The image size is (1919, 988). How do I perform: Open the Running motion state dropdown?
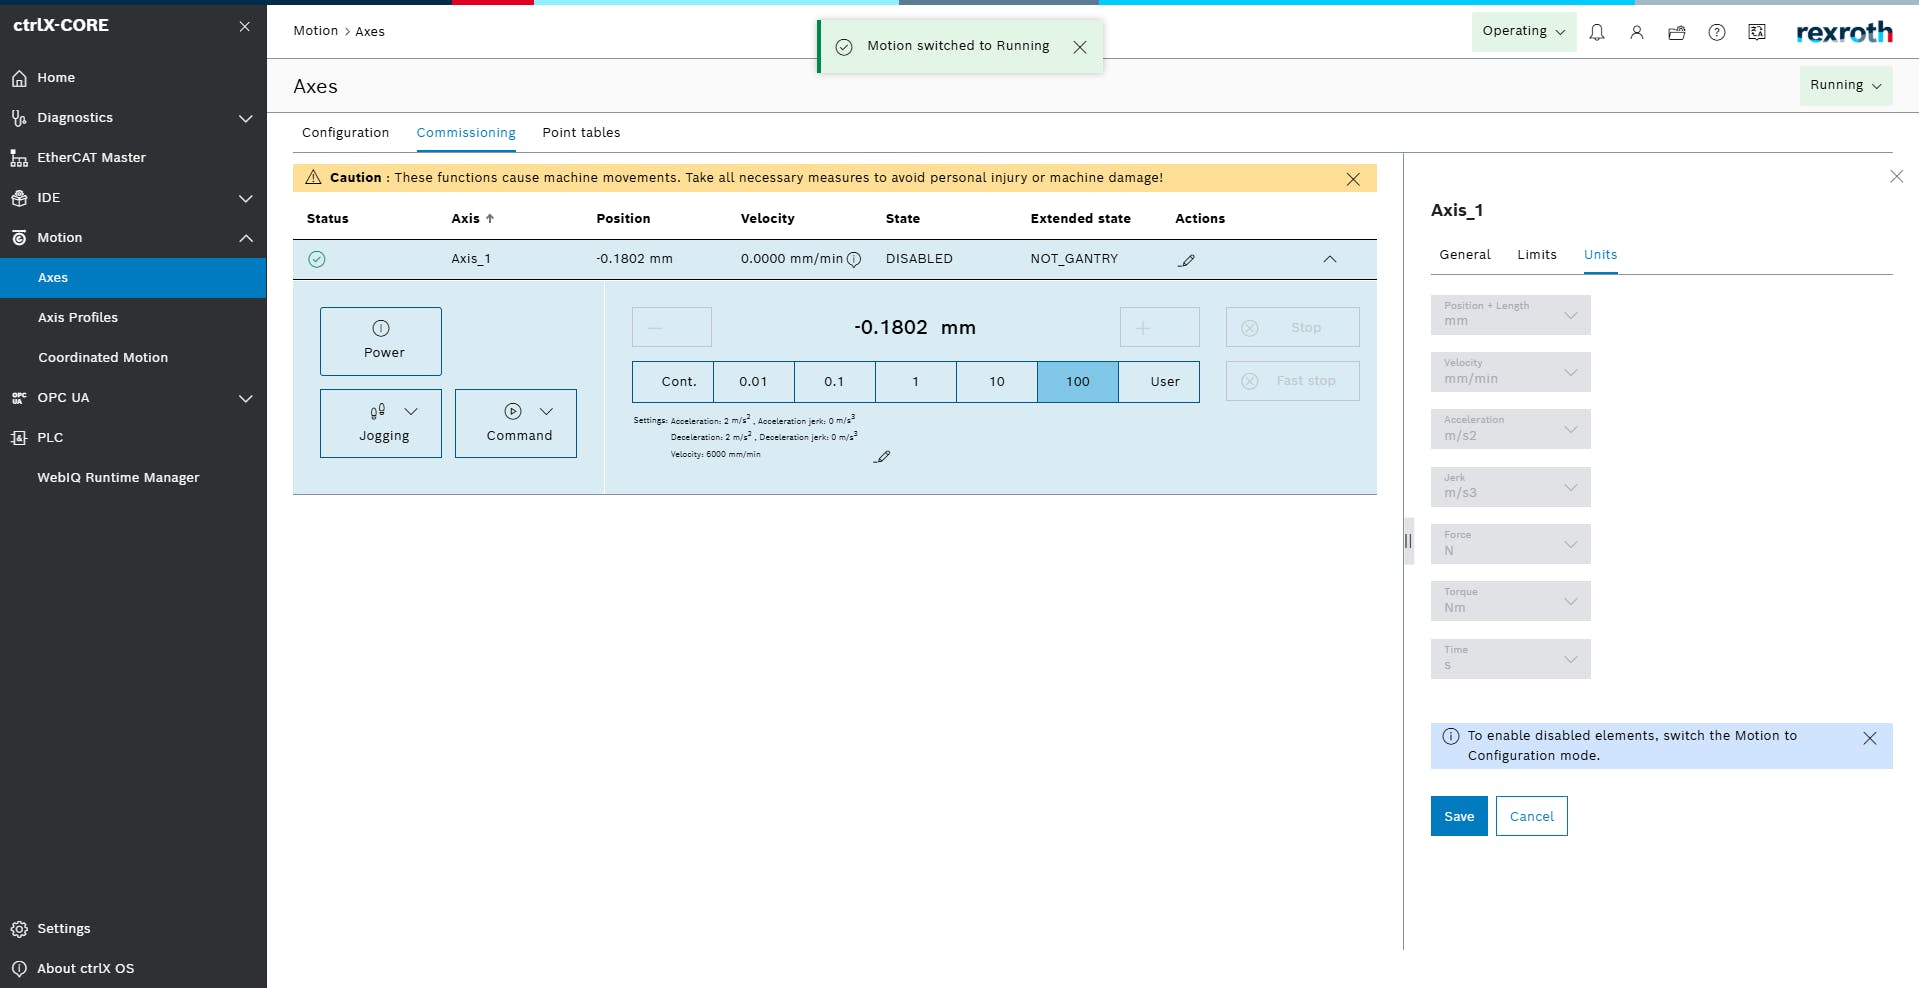pos(1845,85)
